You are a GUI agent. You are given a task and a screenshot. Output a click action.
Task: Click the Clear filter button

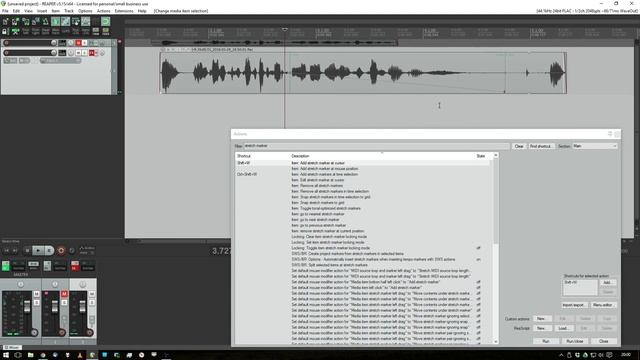pos(519,146)
